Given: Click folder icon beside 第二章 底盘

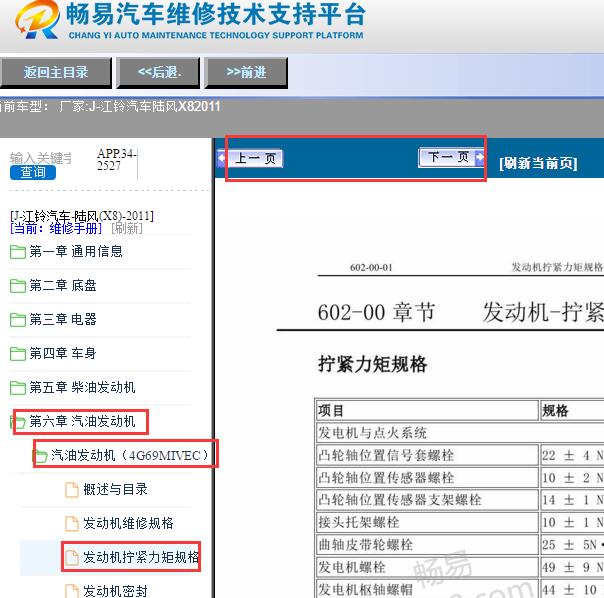Looking at the screenshot, I should 18,286.
